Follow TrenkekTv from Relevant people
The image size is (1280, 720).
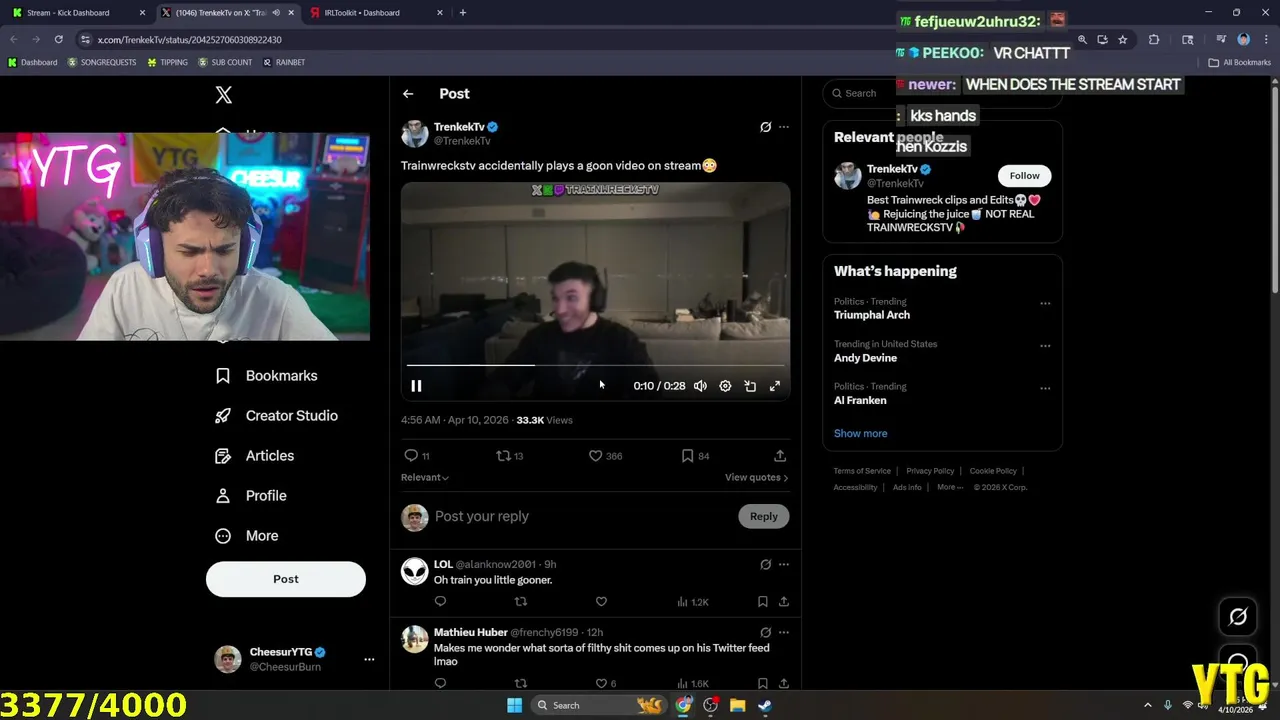tap(1024, 176)
